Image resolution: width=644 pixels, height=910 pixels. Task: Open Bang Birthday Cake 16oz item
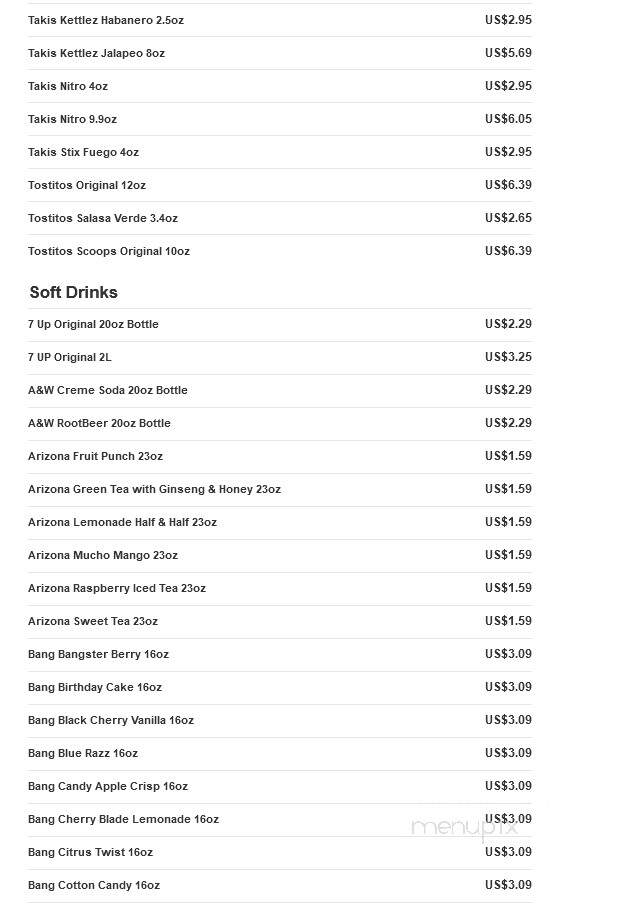click(280, 688)
